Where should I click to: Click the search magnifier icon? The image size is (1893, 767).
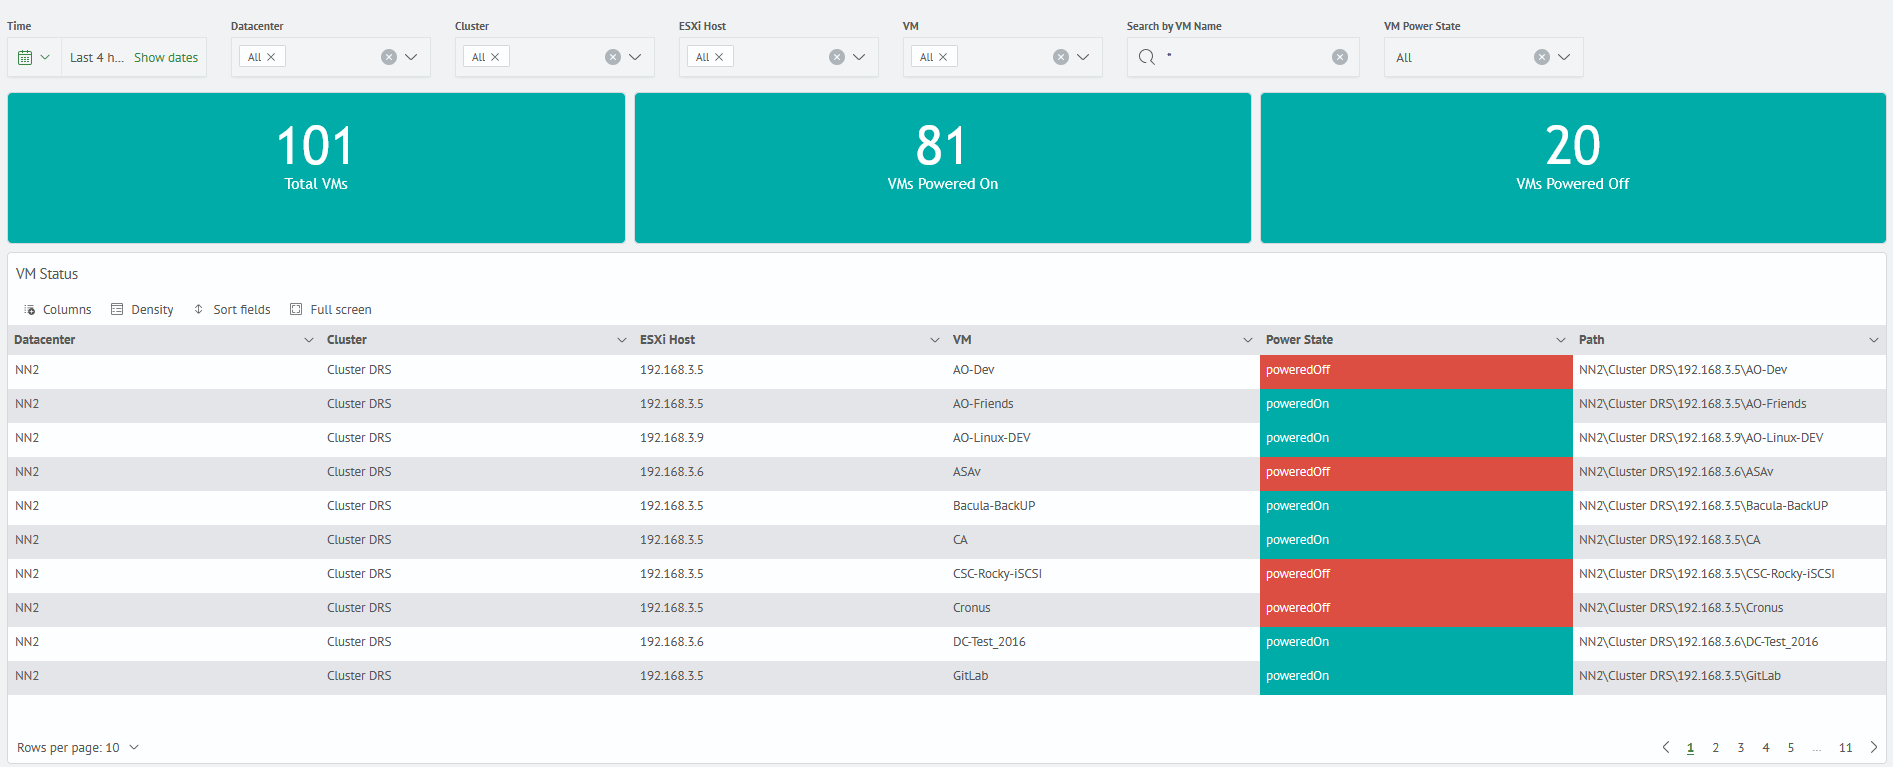(x=1147, y=57)
